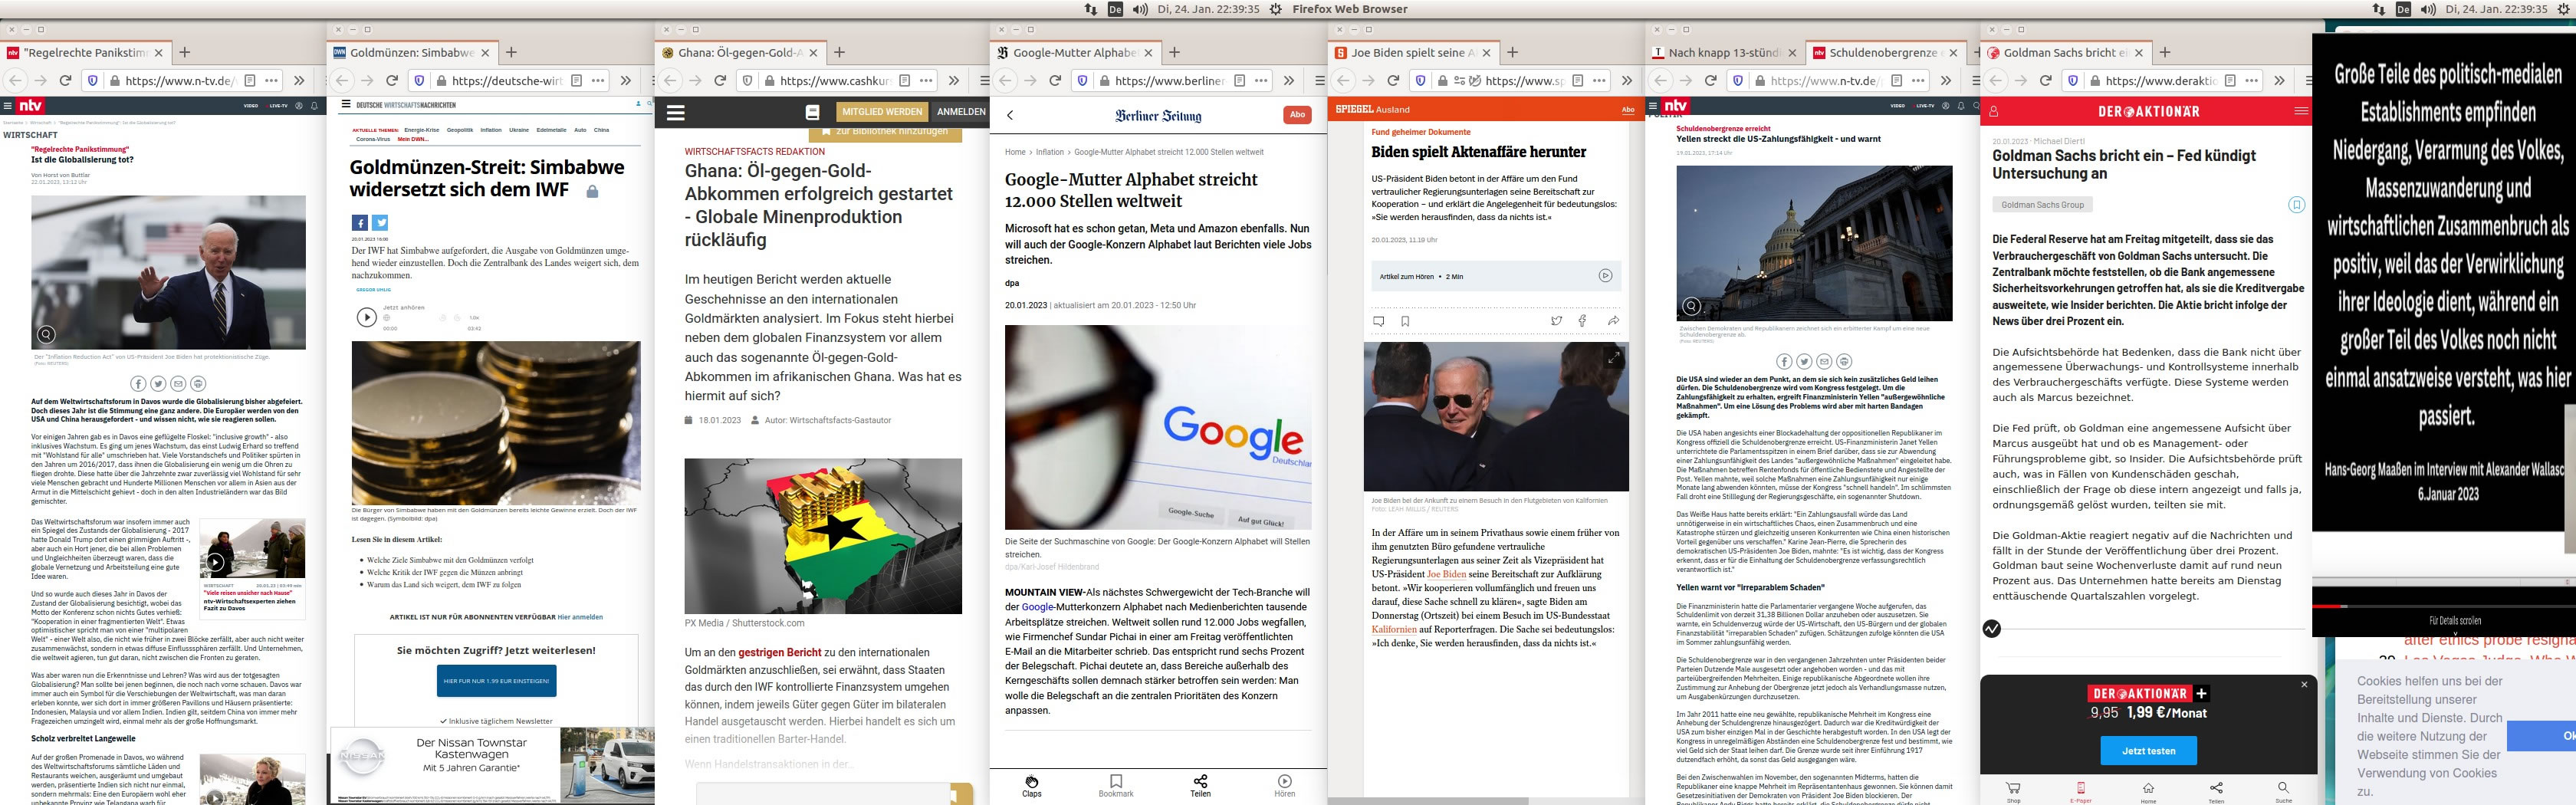Share DWN article on Facebook

[360, 223]
